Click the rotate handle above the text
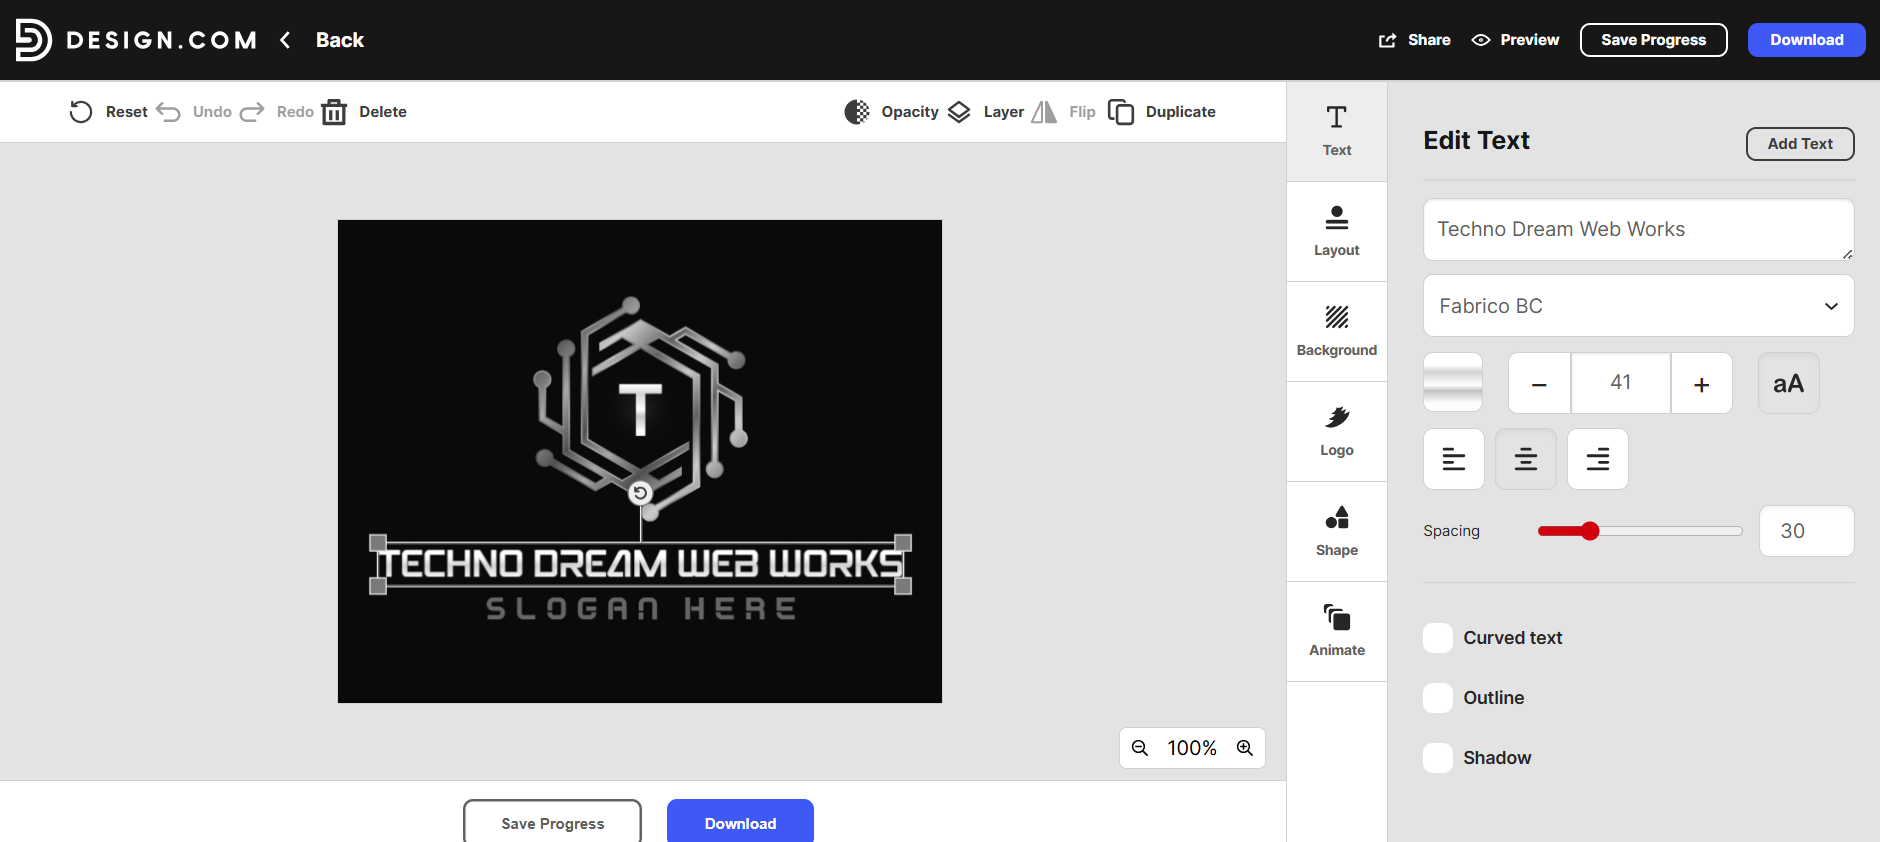Screen dimensions: 1880x842 coord(640,493)
